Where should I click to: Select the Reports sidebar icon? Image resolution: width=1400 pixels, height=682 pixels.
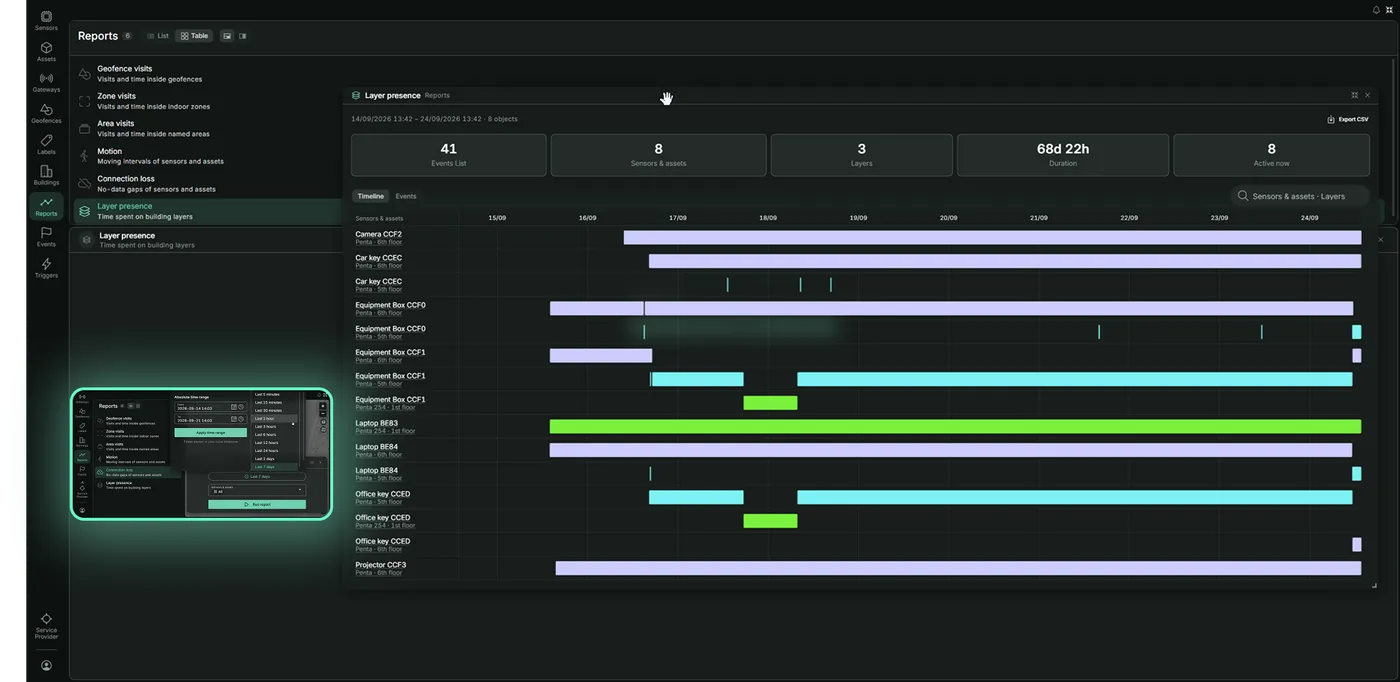(46, 206)
